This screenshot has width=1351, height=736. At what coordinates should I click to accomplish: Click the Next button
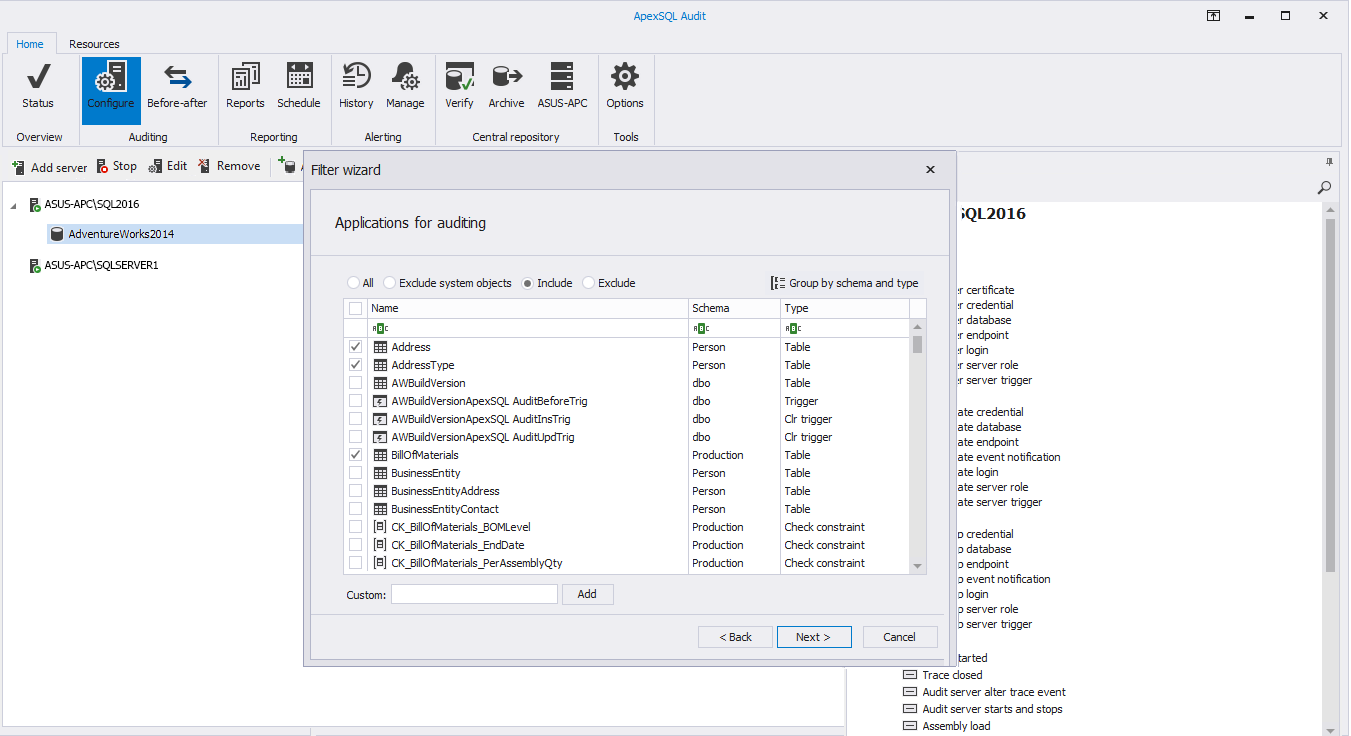click(x=814, y=637)
